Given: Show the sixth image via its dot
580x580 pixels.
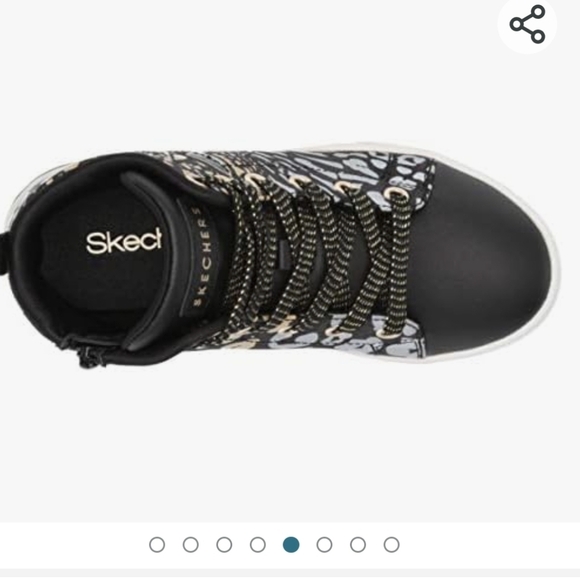Looking at the screenshot, I should [324, 544].
